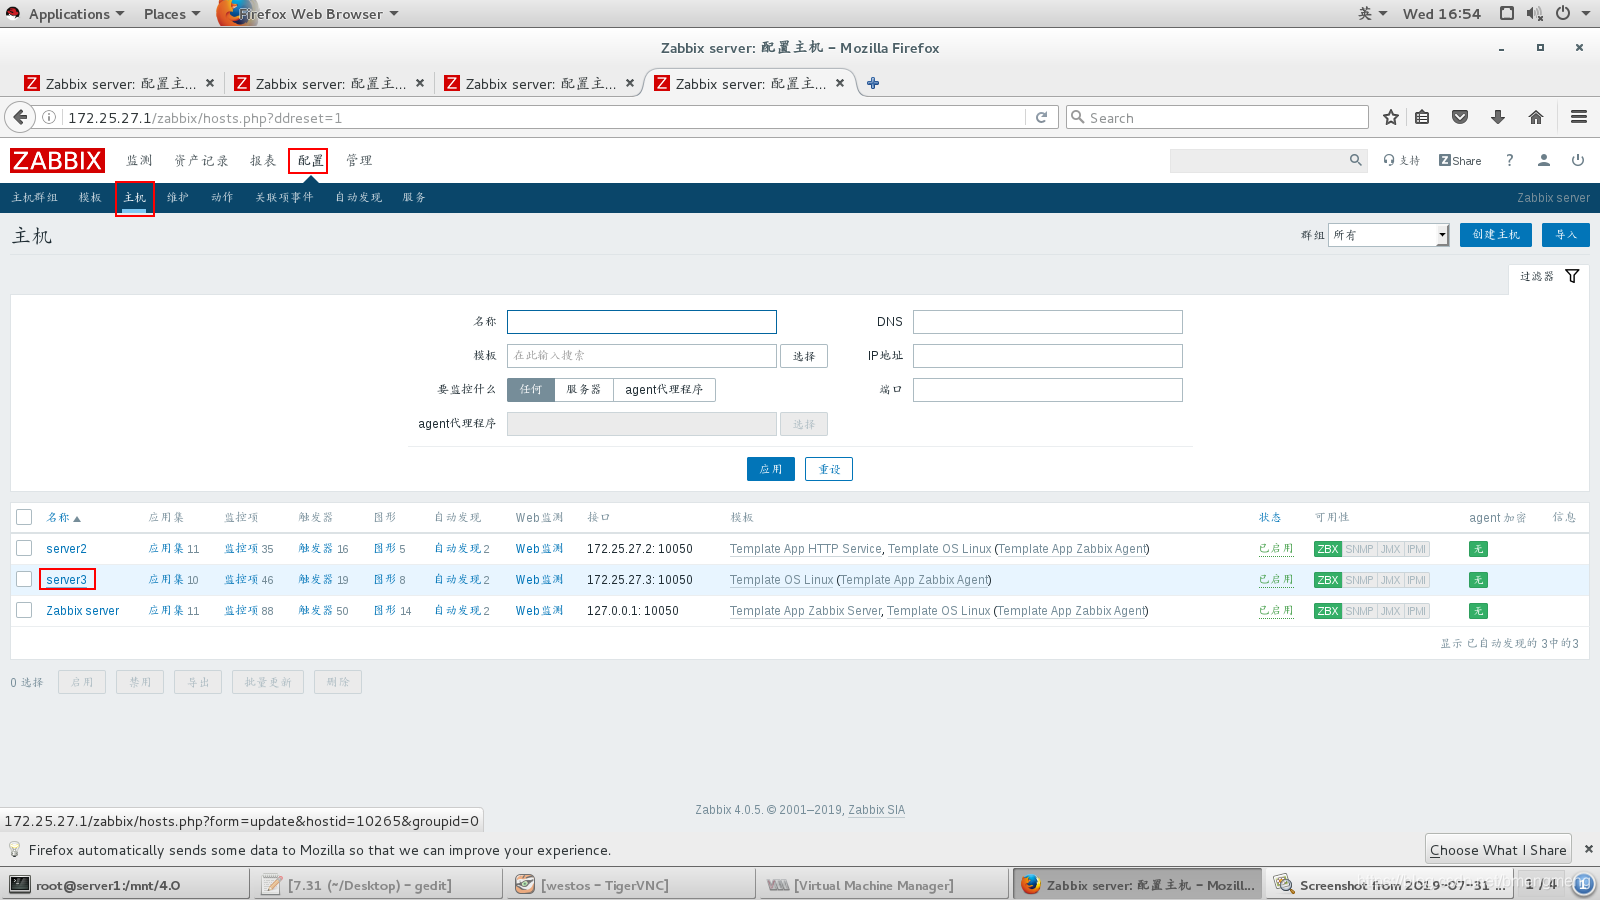The height and width of the screenshot is (900, 1600).
Task: Tick the select-all hosts checkbox
Action: [x=24, y=517]
